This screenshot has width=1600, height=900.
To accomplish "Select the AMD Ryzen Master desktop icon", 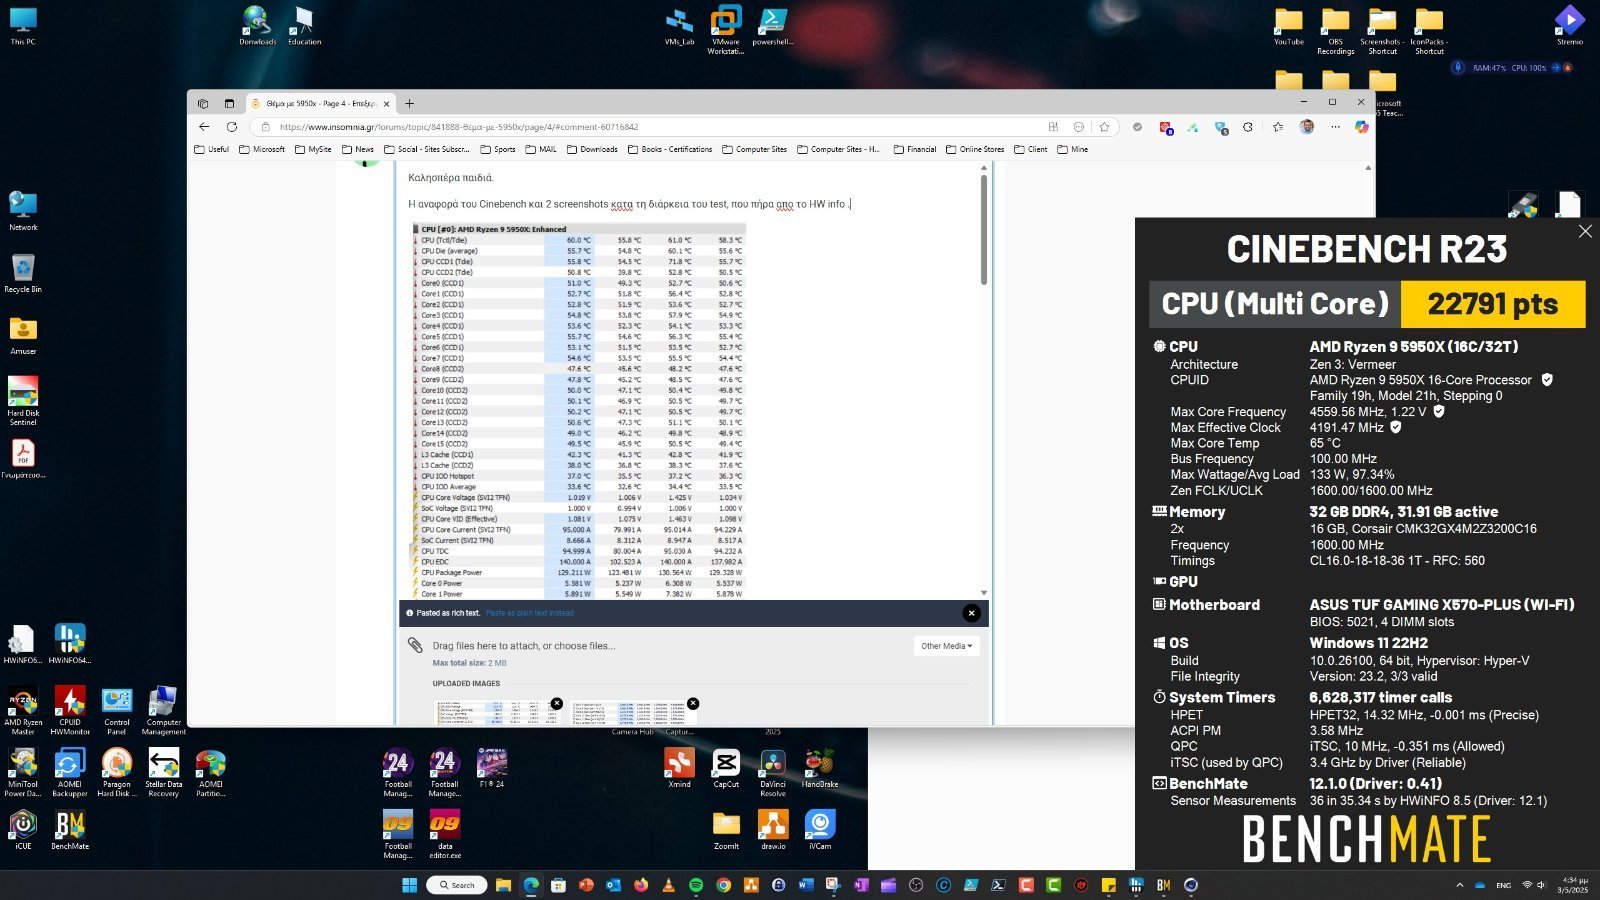I will pyautogui.click(x=23, y=711).
